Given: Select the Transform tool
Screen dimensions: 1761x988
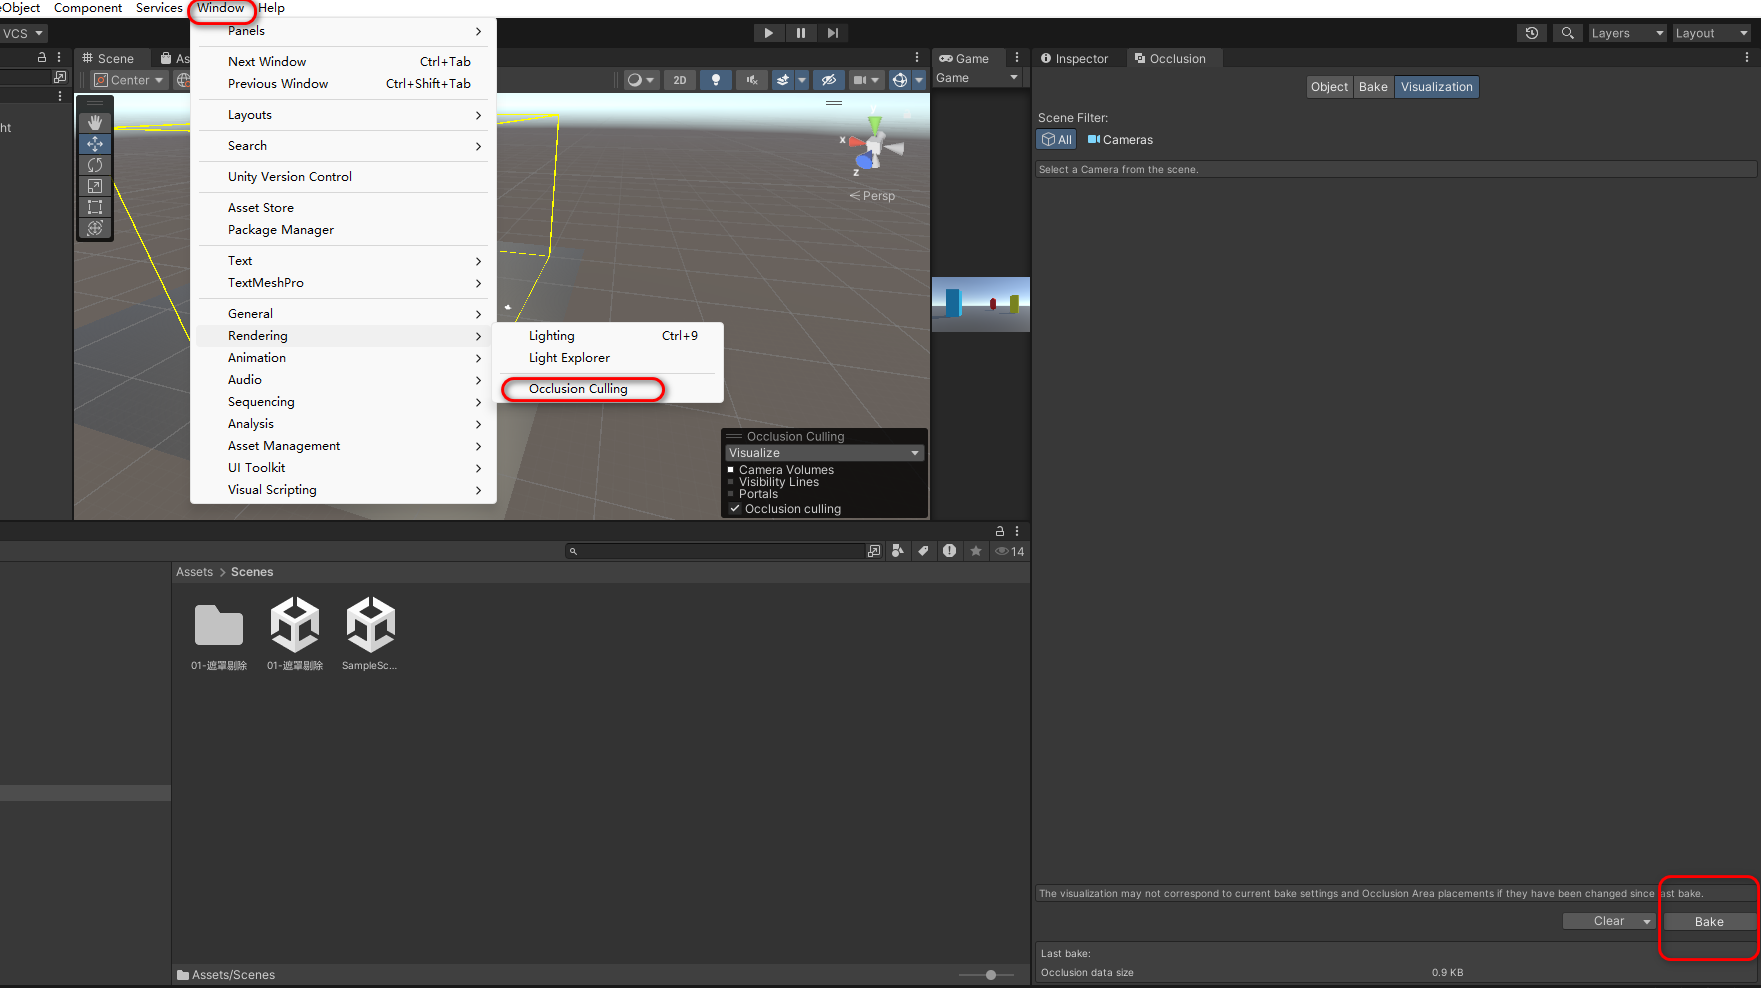Looking at the screenshot, I should [95, 228].
